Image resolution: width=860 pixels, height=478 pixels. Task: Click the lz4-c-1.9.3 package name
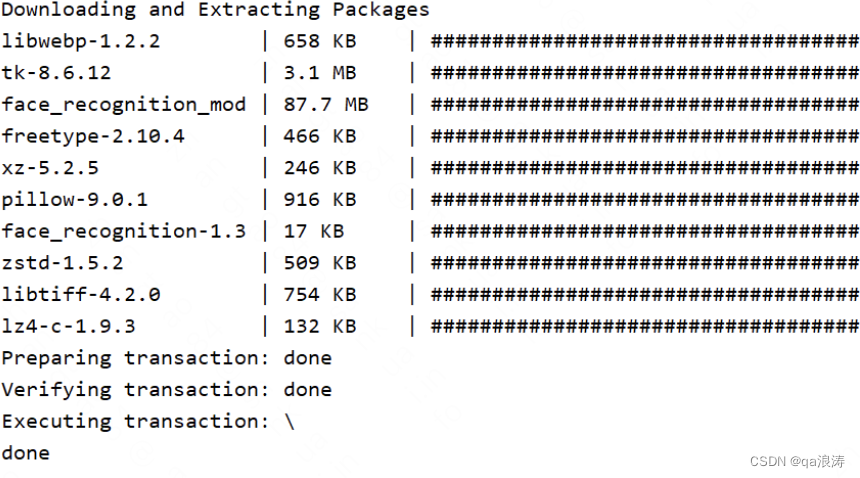tap(68, 327)
